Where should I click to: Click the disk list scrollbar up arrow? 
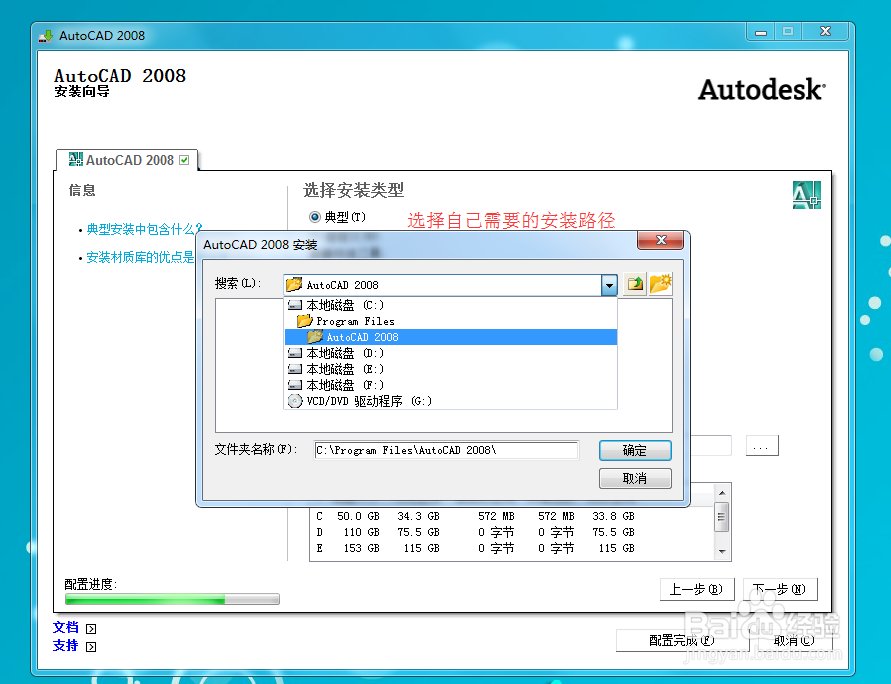click(722, 493)
